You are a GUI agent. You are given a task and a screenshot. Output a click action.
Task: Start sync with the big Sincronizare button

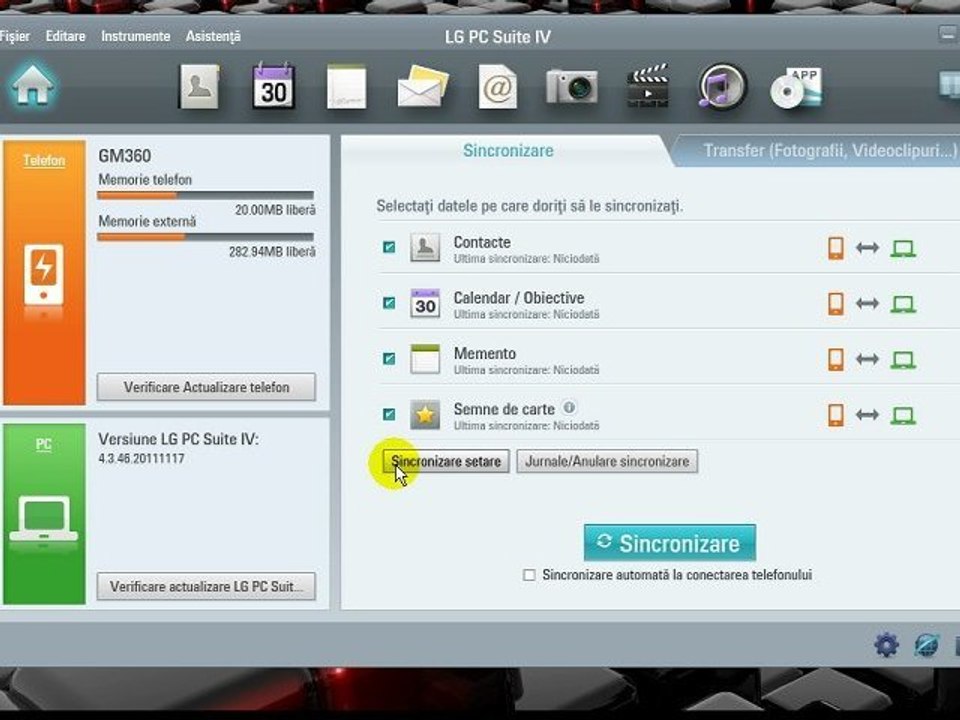[670, 542]
